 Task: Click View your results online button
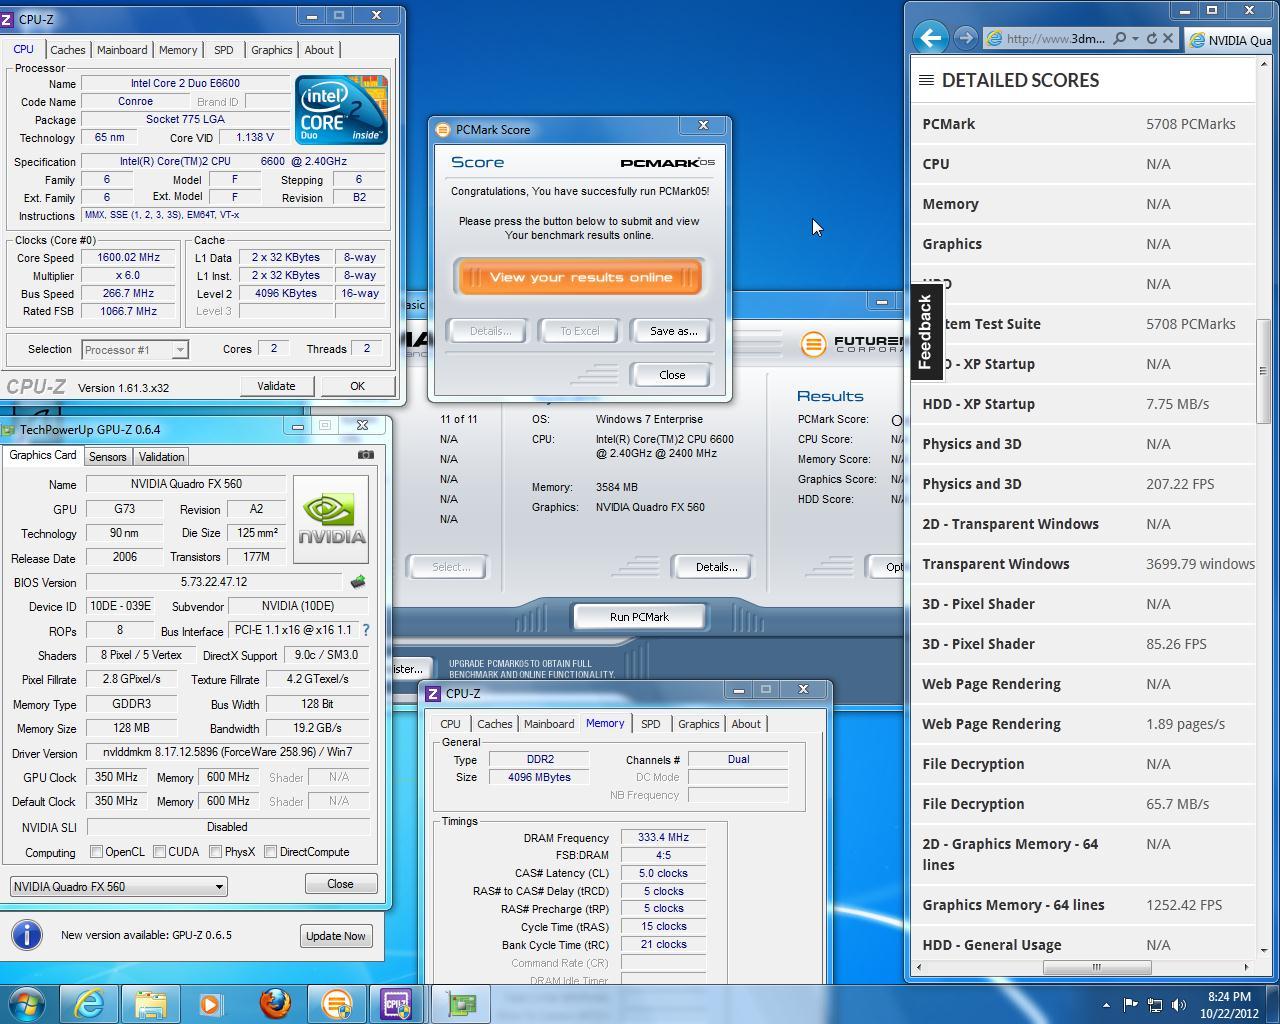click(x=581, y=278)
